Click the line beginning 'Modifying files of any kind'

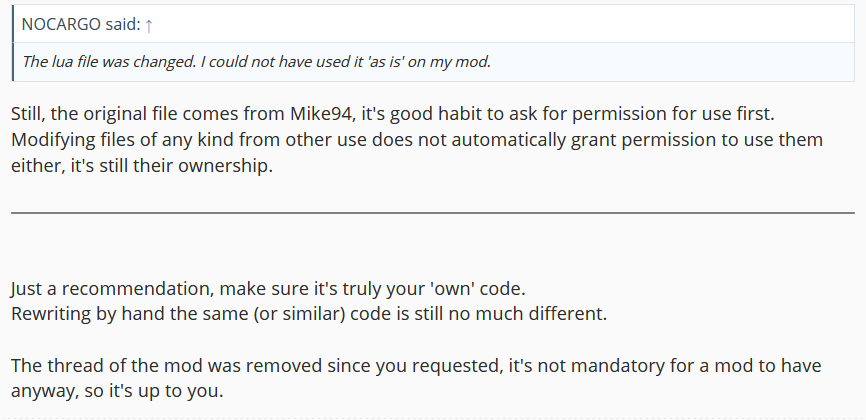[417, 140]
